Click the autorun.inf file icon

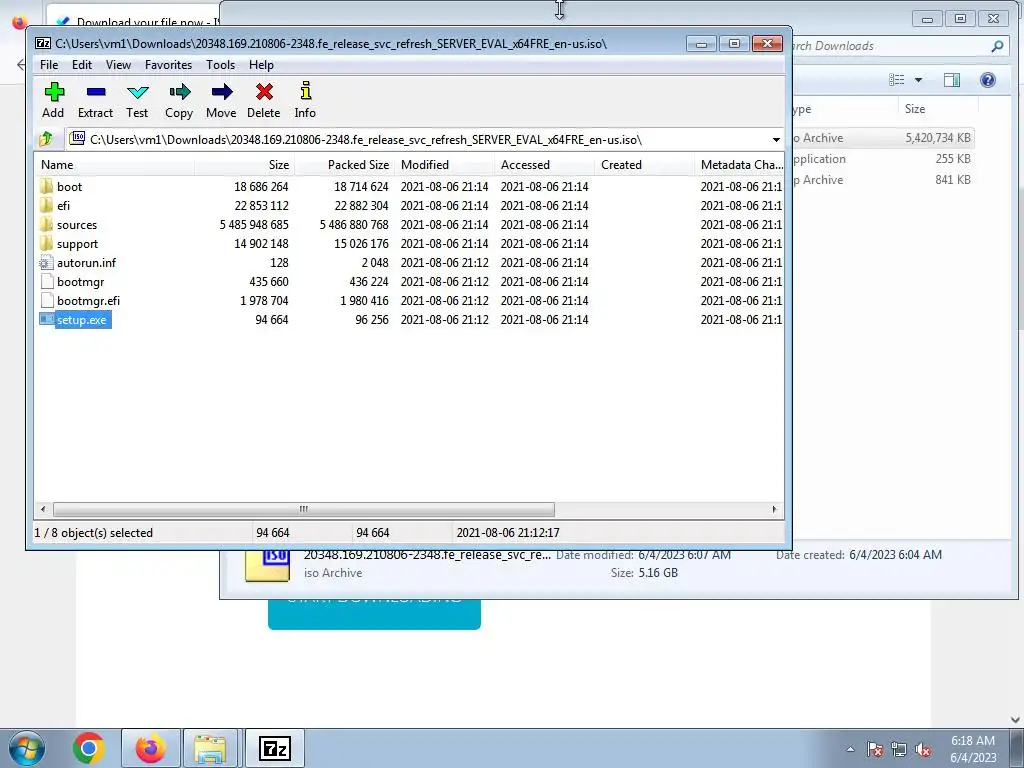pos(46,263)
